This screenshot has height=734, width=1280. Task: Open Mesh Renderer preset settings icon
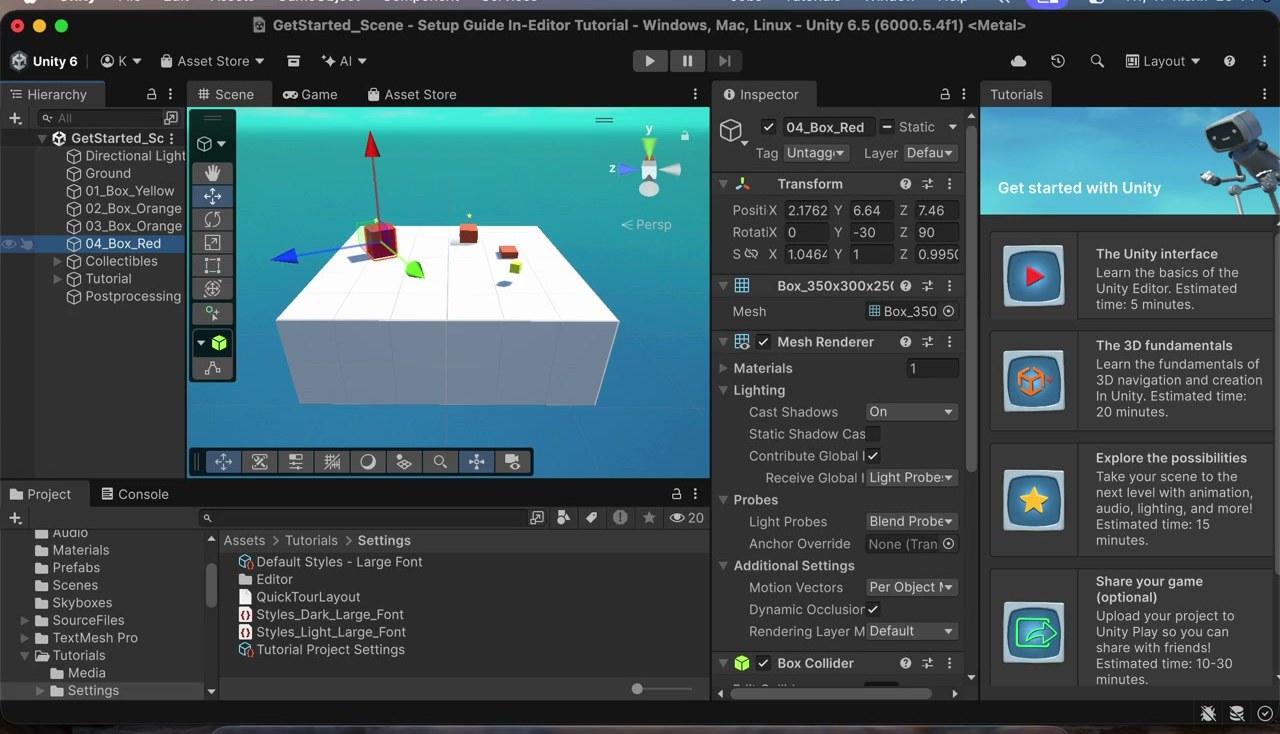tap(927, 342)
